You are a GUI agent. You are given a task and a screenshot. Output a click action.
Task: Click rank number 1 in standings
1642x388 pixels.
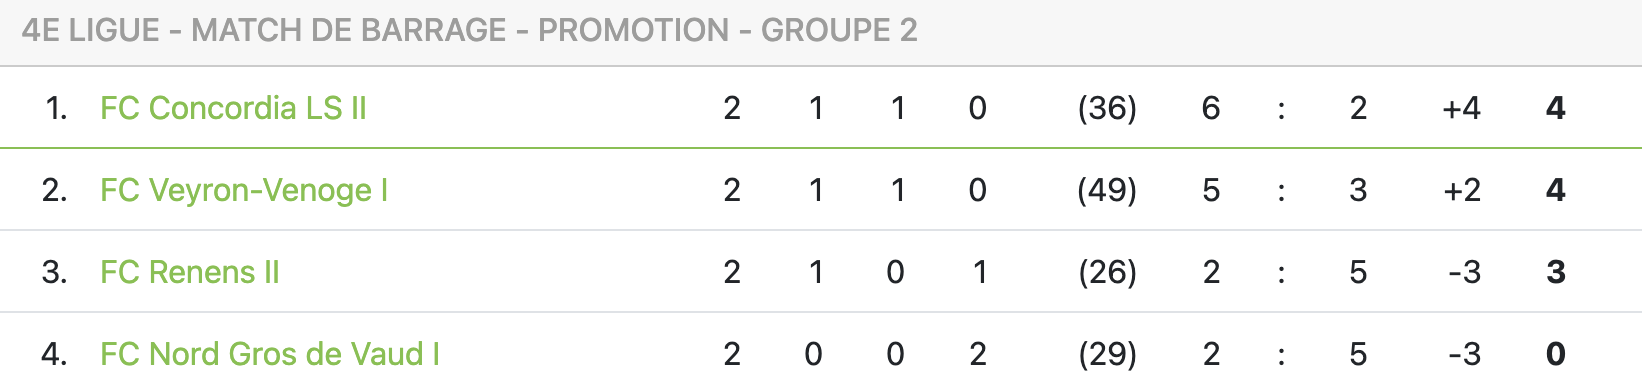tap(57, 108)
